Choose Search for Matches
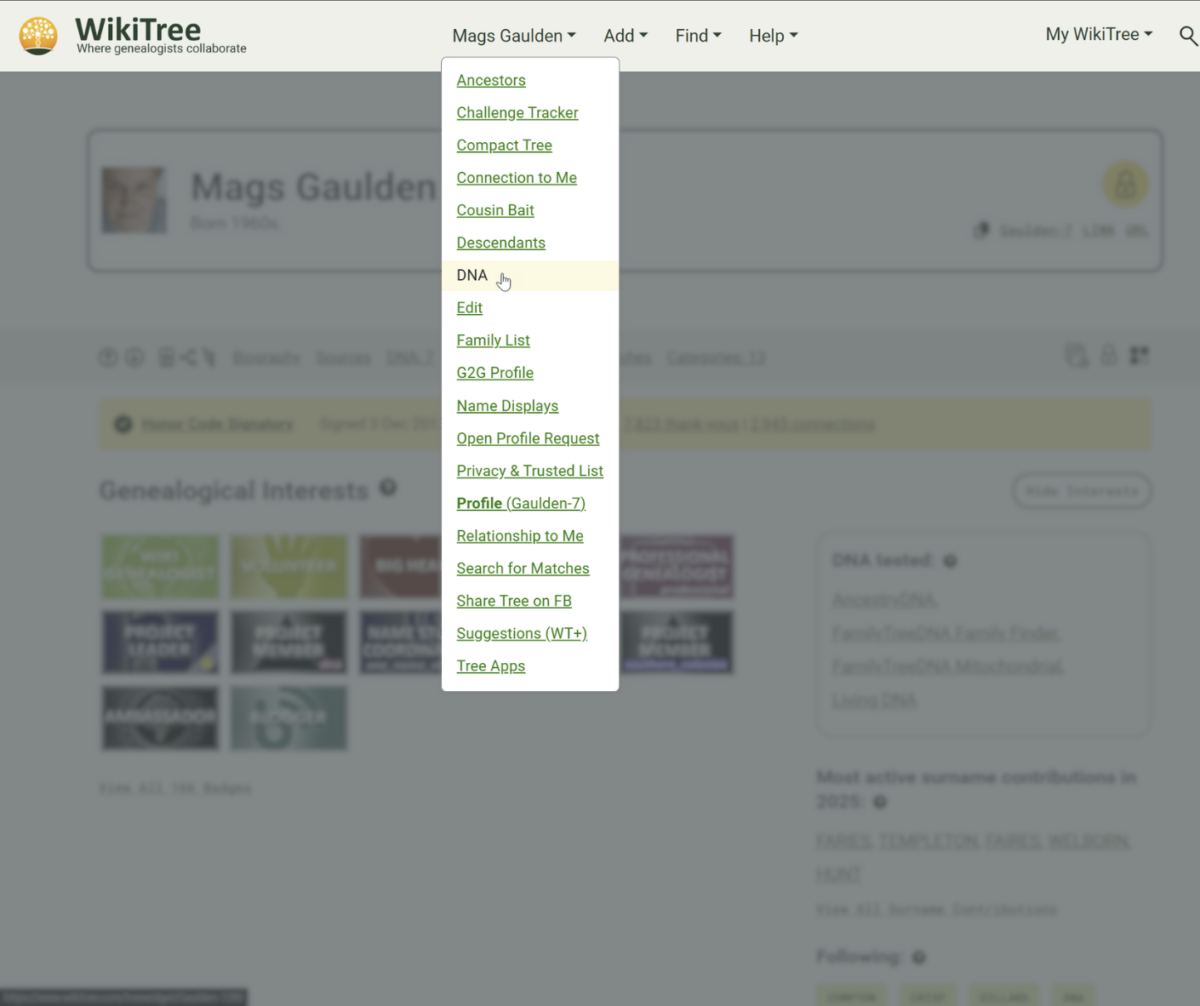This screenshot has width=1200, height=1006. [523, 568]
